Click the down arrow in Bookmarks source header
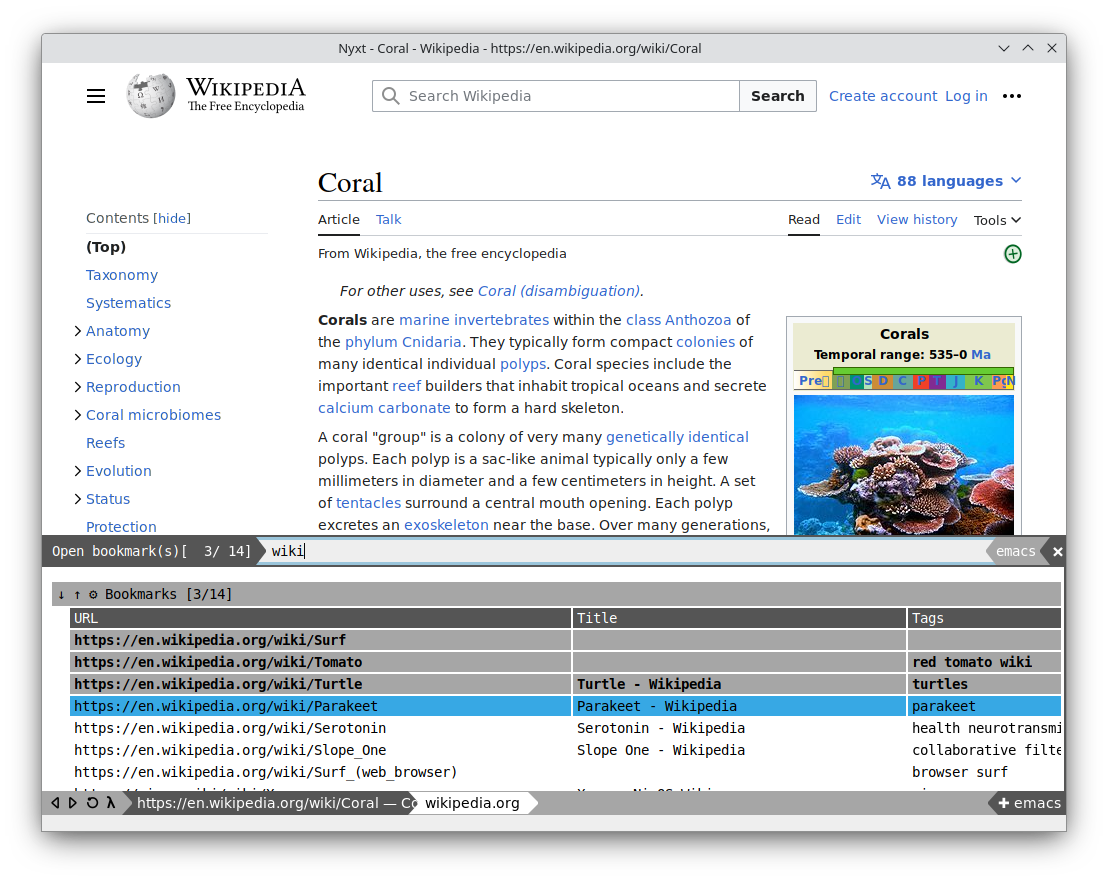This screenshot has height=881, width=1108. (x=61, y=594)
